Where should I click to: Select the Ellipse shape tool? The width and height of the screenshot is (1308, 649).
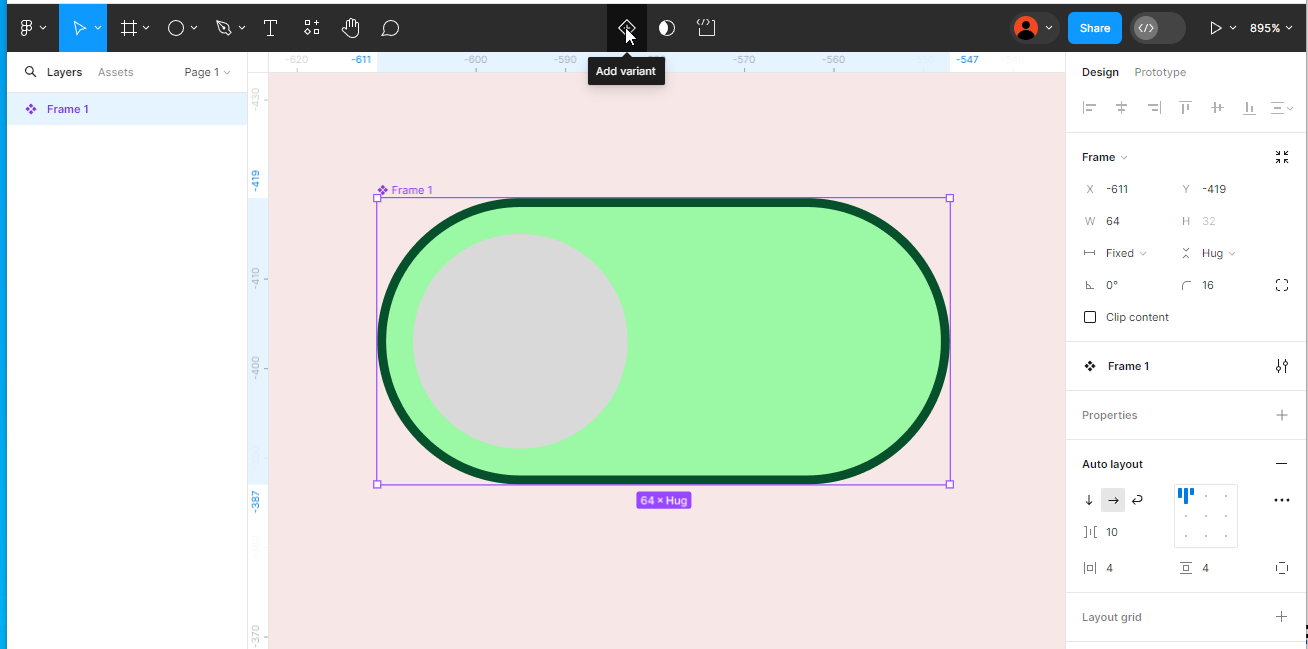coord(176,28)
